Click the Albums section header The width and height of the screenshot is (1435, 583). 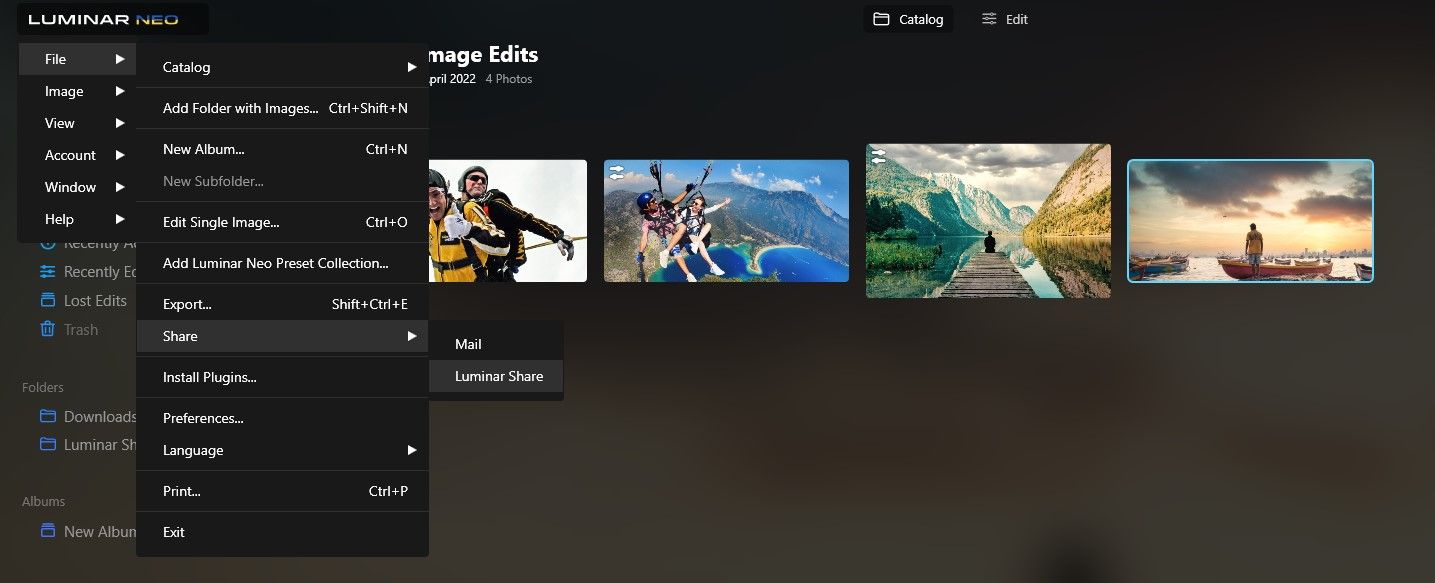click(x=44, y=501)
